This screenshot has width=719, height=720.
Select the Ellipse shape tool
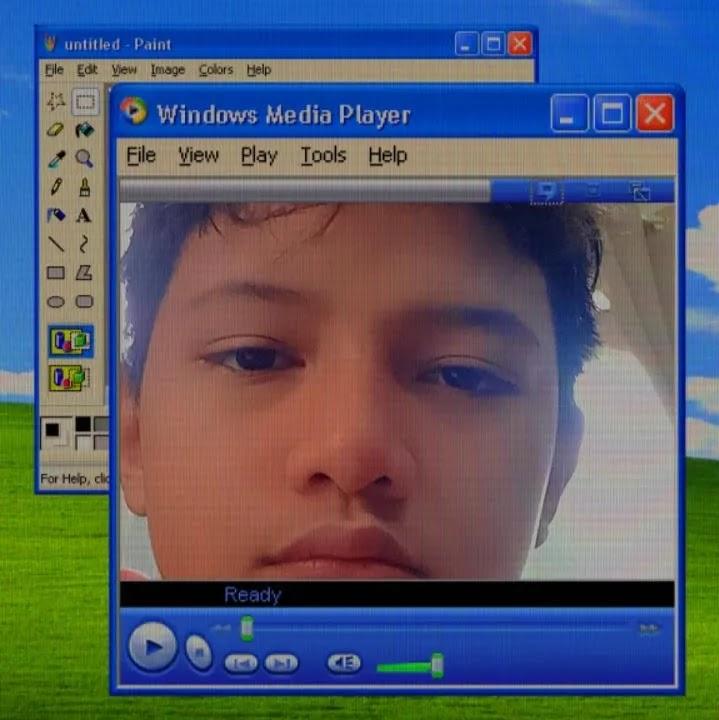pyautogui.click(x=56, y=301)
